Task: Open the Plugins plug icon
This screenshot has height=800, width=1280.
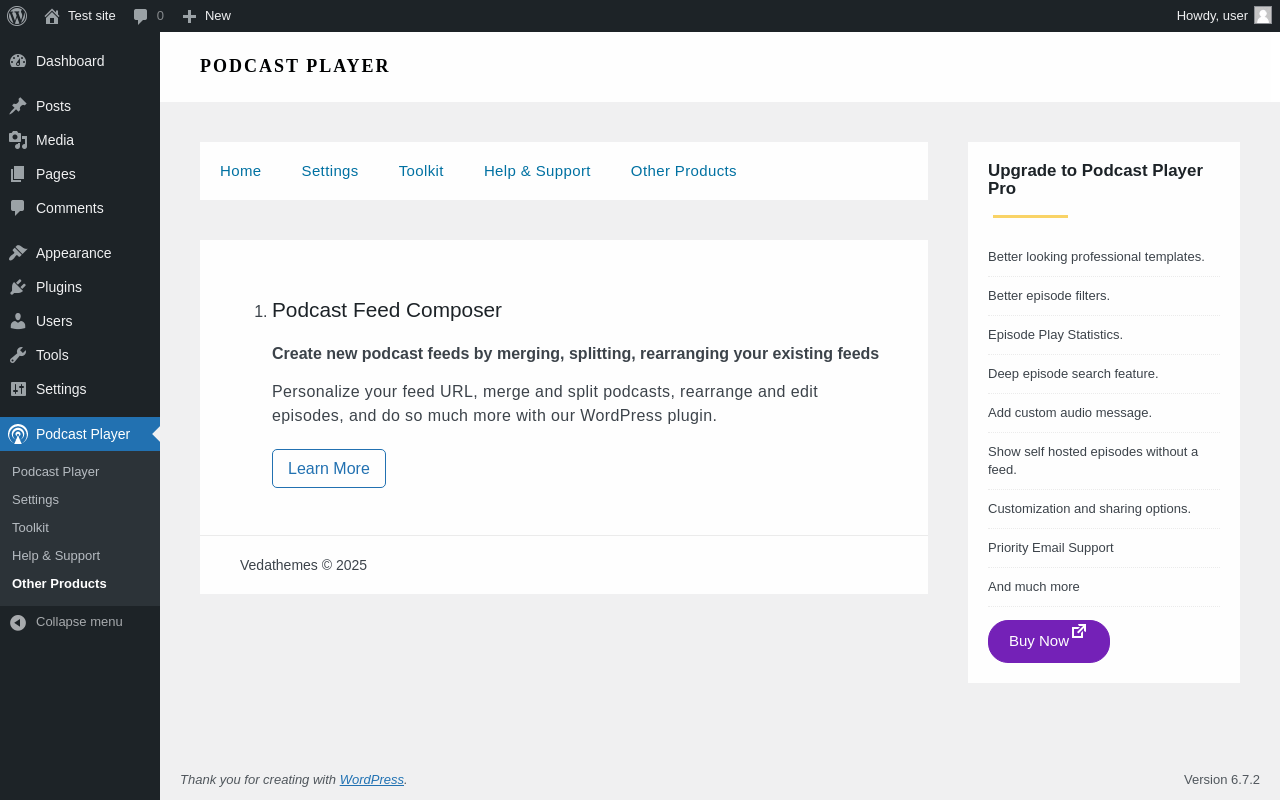Action: point(18,287)
